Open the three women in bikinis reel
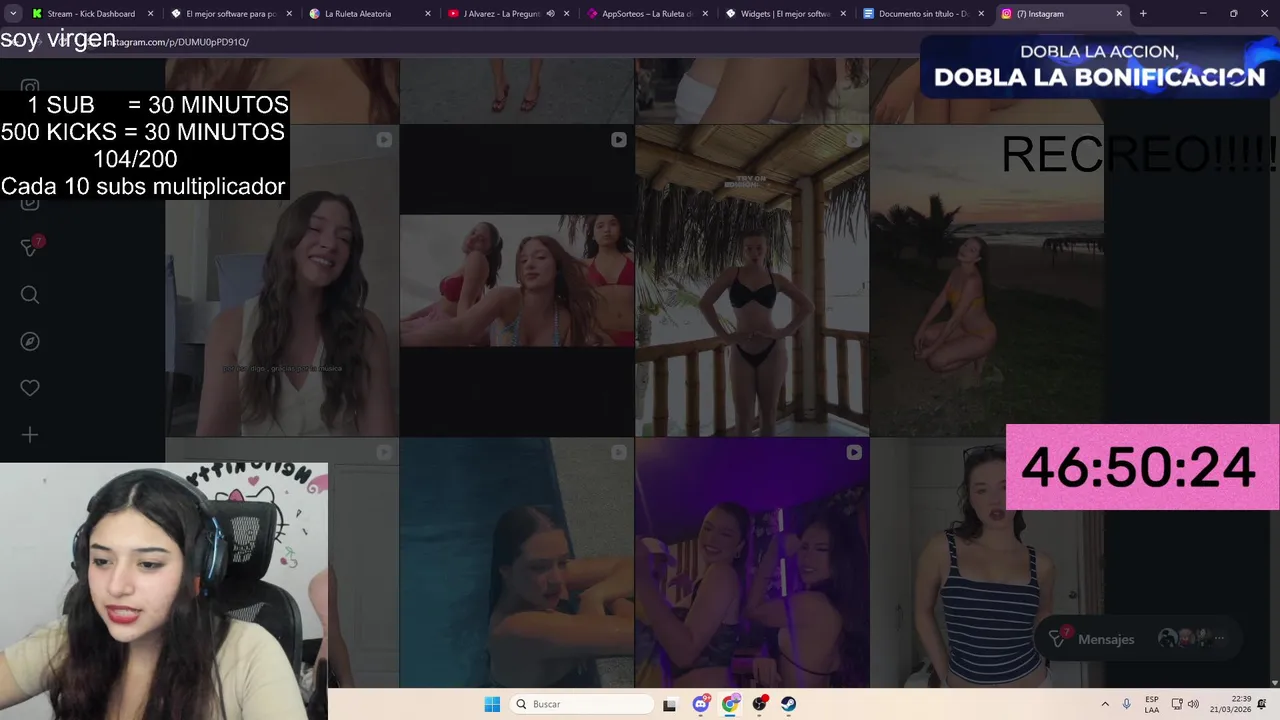 click(517, 281)
